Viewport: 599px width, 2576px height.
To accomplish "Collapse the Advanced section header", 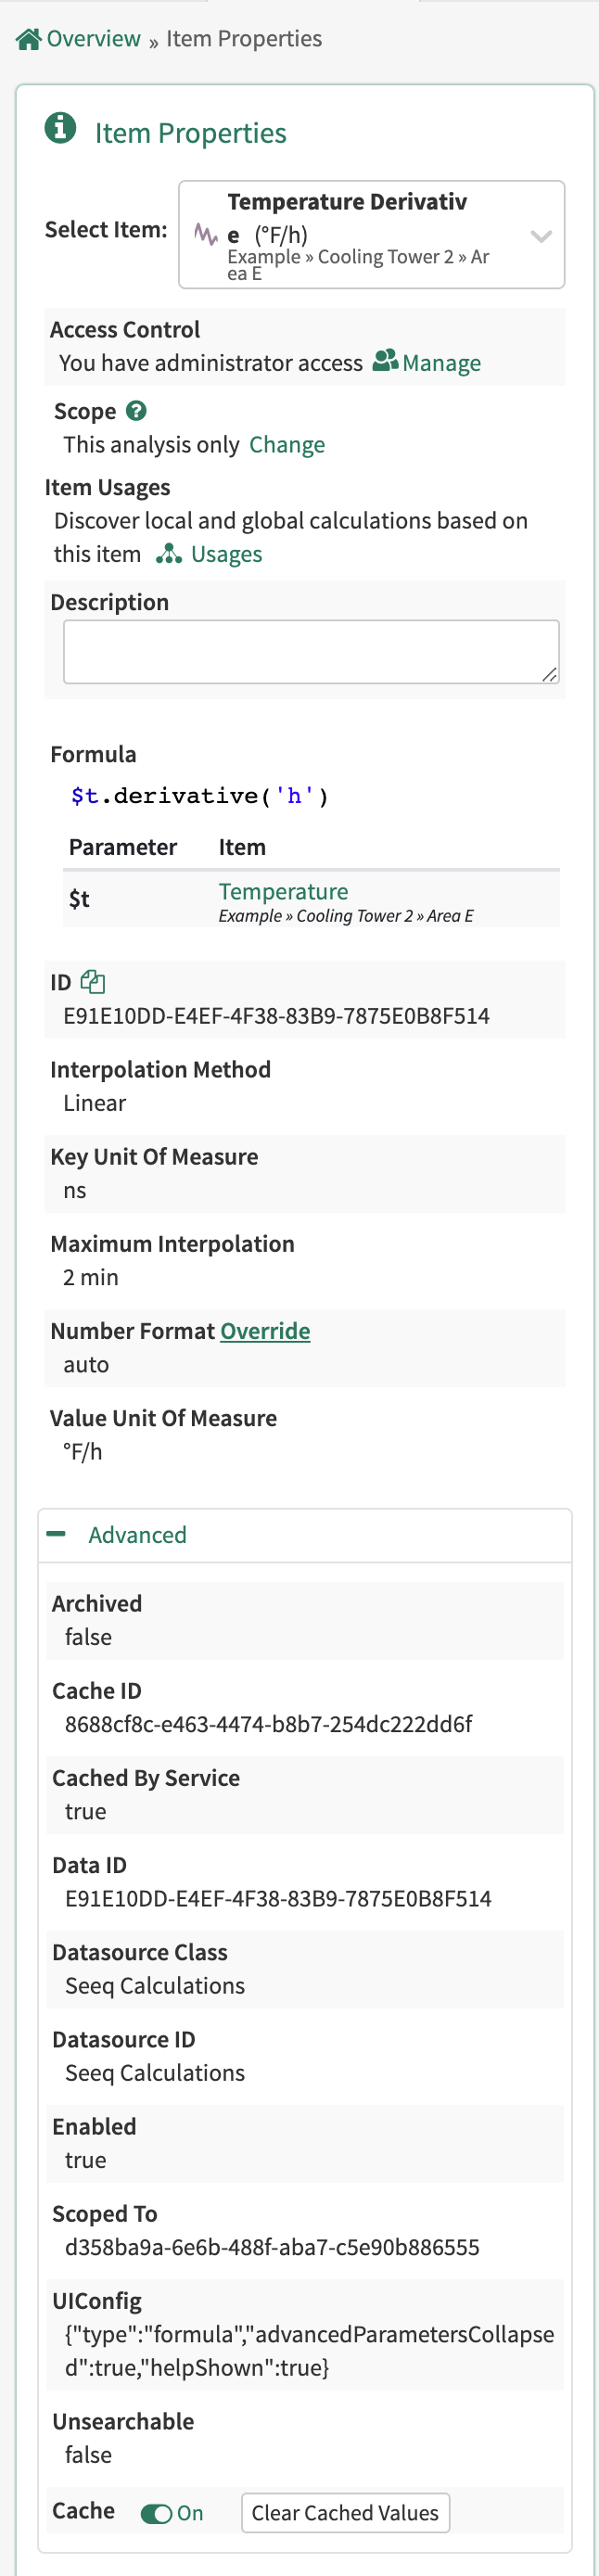I will [137, 1535].
